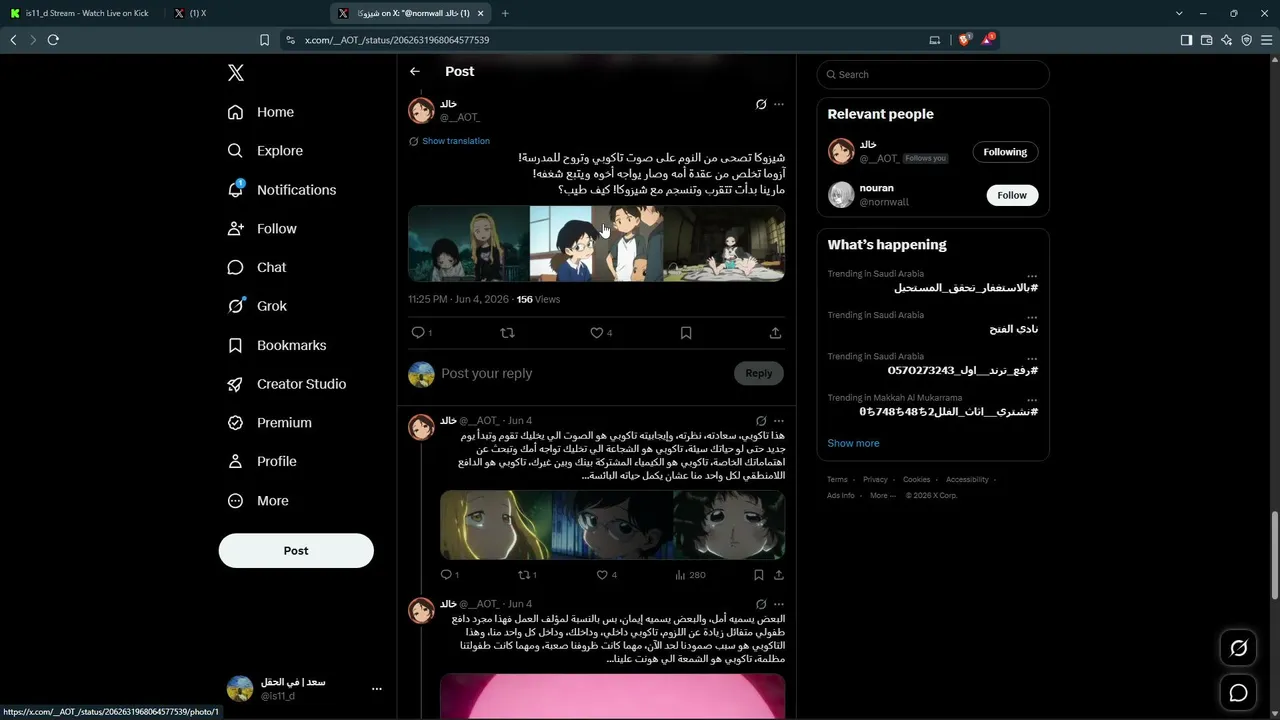
Task: Toggle the browser sidebar panel
Action: coord(1186,40)
